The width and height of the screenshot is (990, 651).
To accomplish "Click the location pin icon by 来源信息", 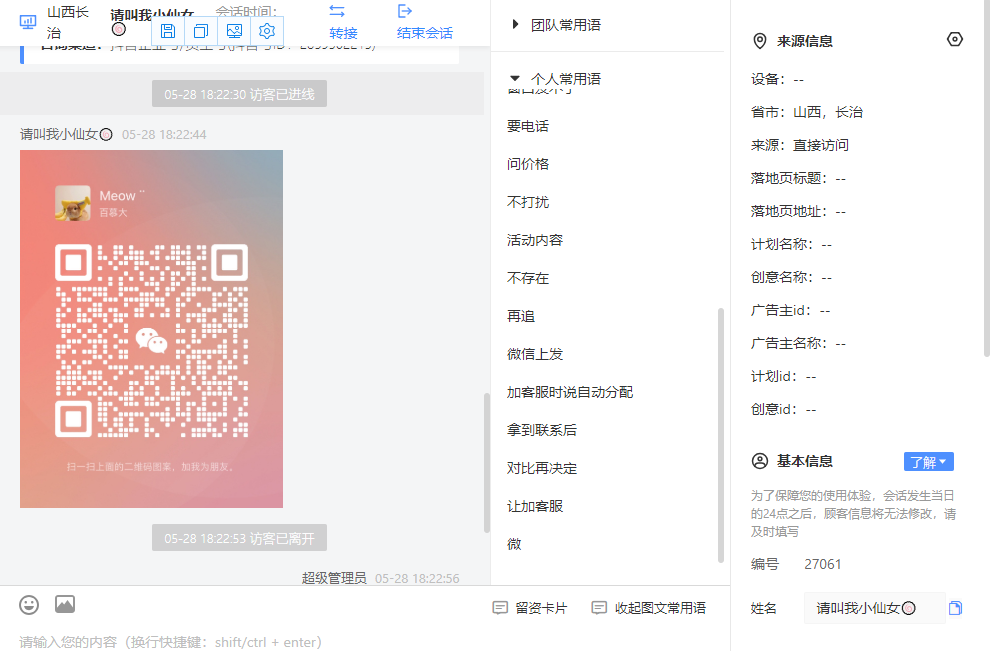I will pyautogui.click(x=760, y=41).
